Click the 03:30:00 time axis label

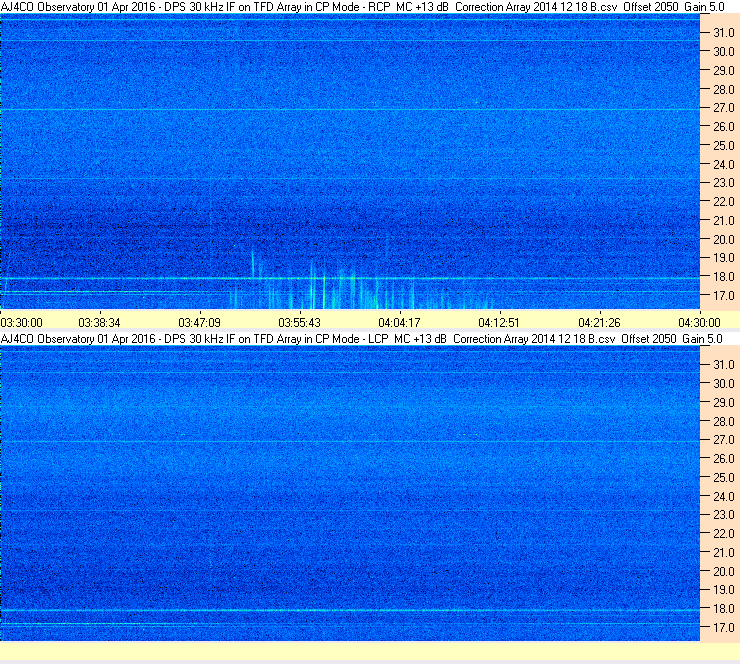pos(22,323)
